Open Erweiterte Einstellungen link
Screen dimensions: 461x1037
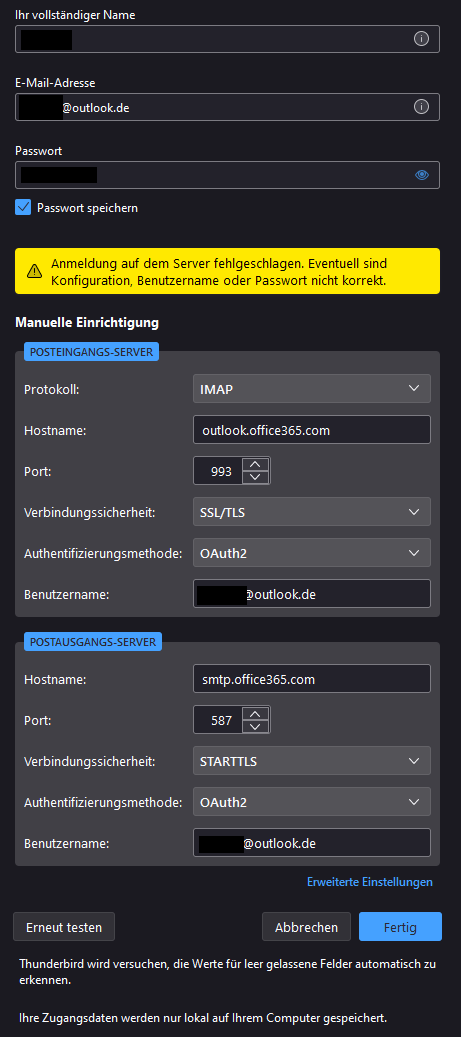[370, 882]
